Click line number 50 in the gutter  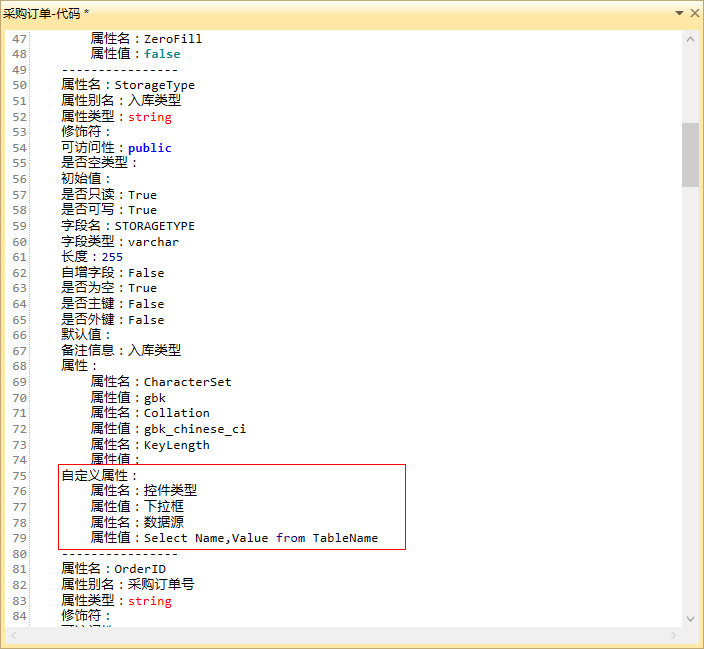(x=20, y=86)
